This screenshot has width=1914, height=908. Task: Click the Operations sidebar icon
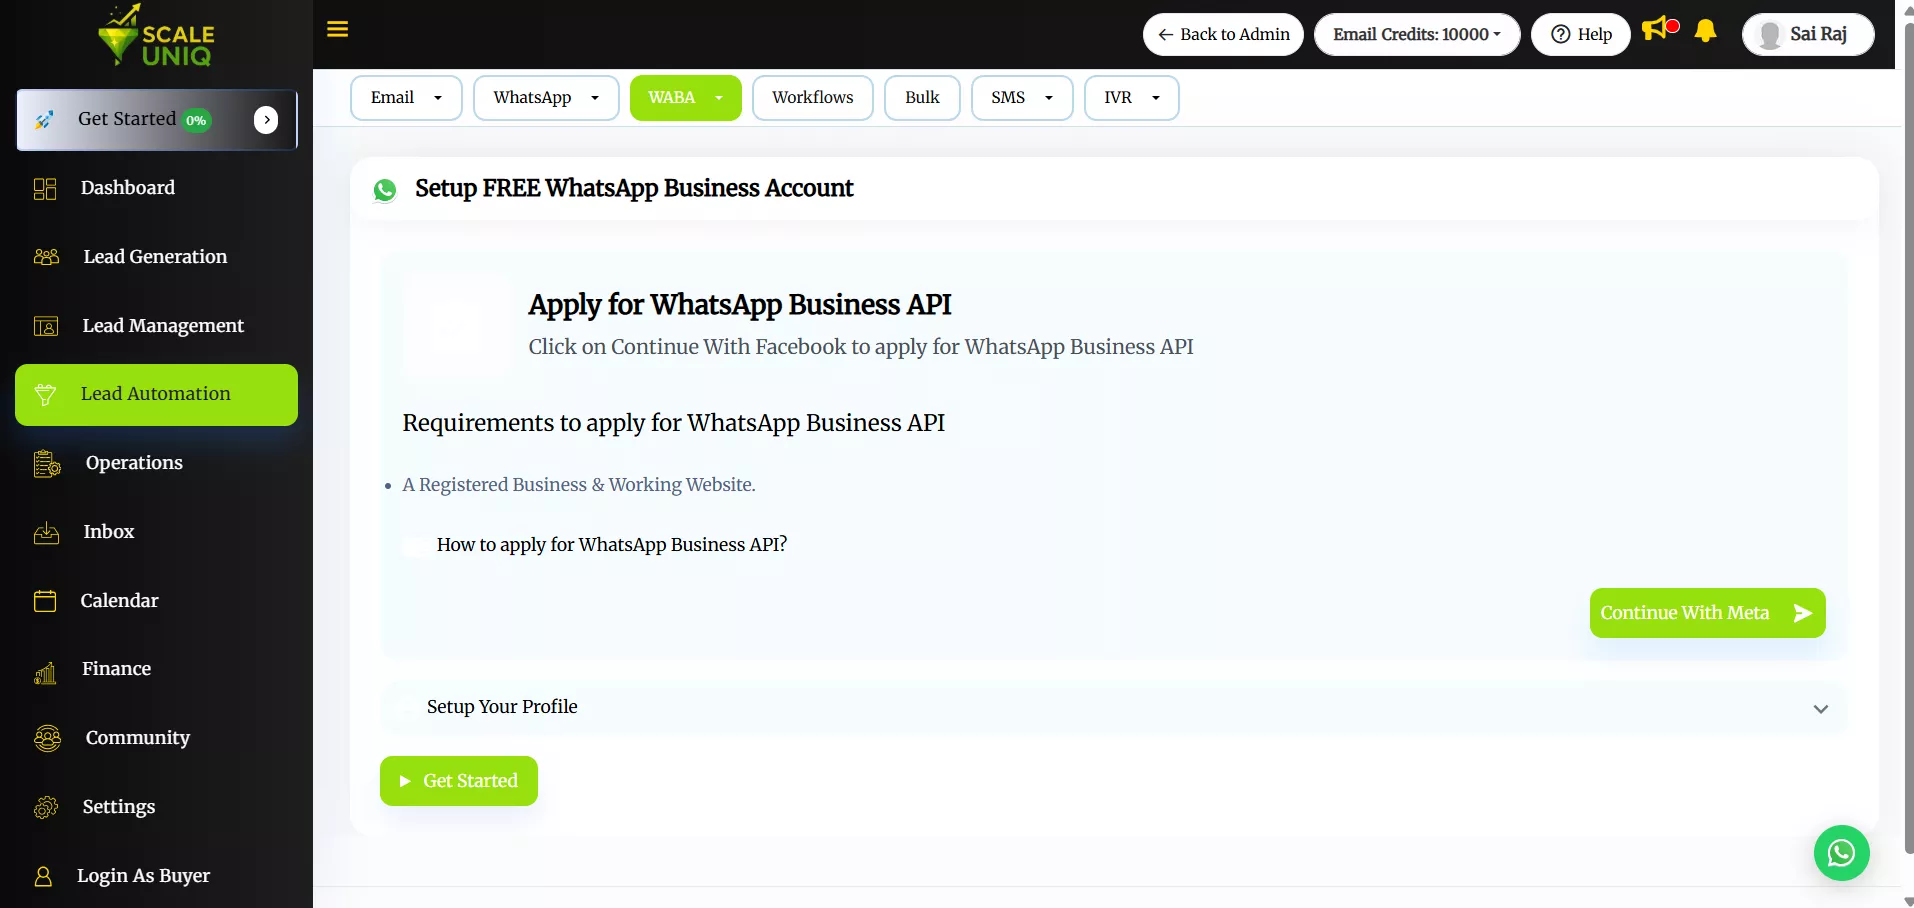coord(47,464)
